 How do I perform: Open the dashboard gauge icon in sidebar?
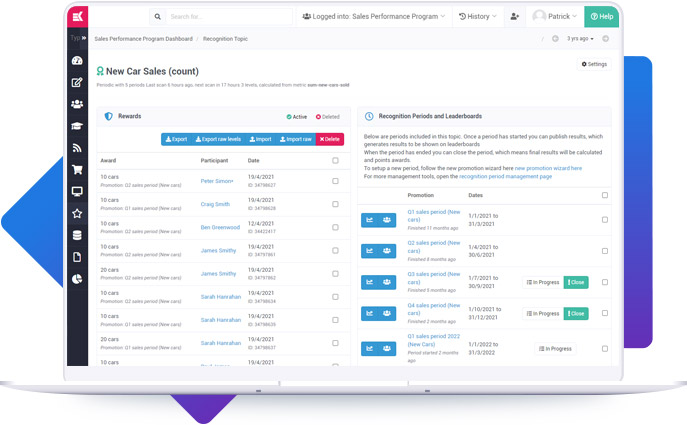[x=77, y=60]
